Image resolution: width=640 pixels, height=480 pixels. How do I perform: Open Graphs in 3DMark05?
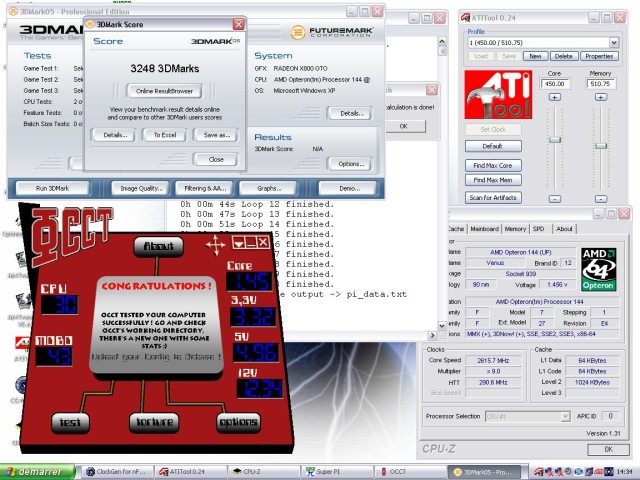[x=269, y=189]
